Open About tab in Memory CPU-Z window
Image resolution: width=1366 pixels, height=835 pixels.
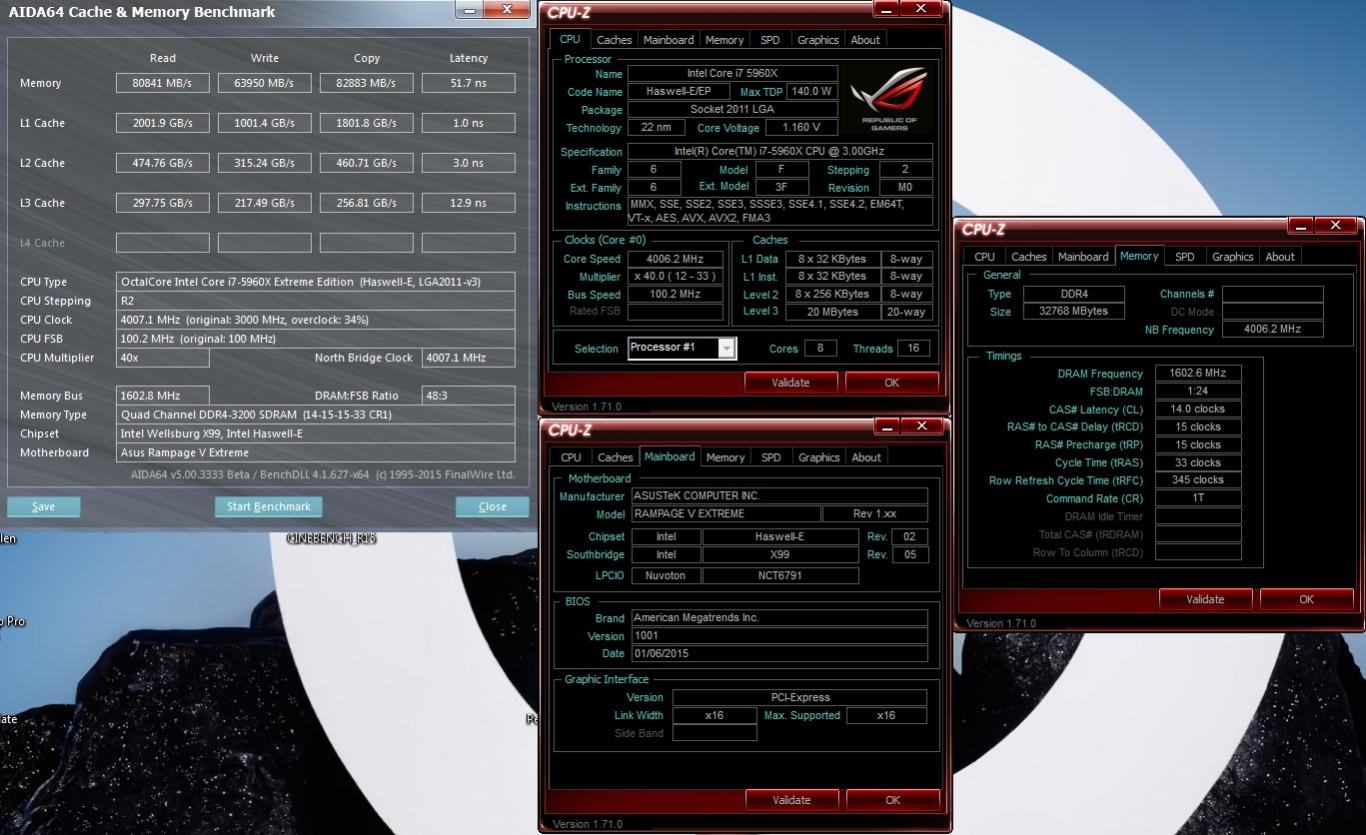point(1280,257)
